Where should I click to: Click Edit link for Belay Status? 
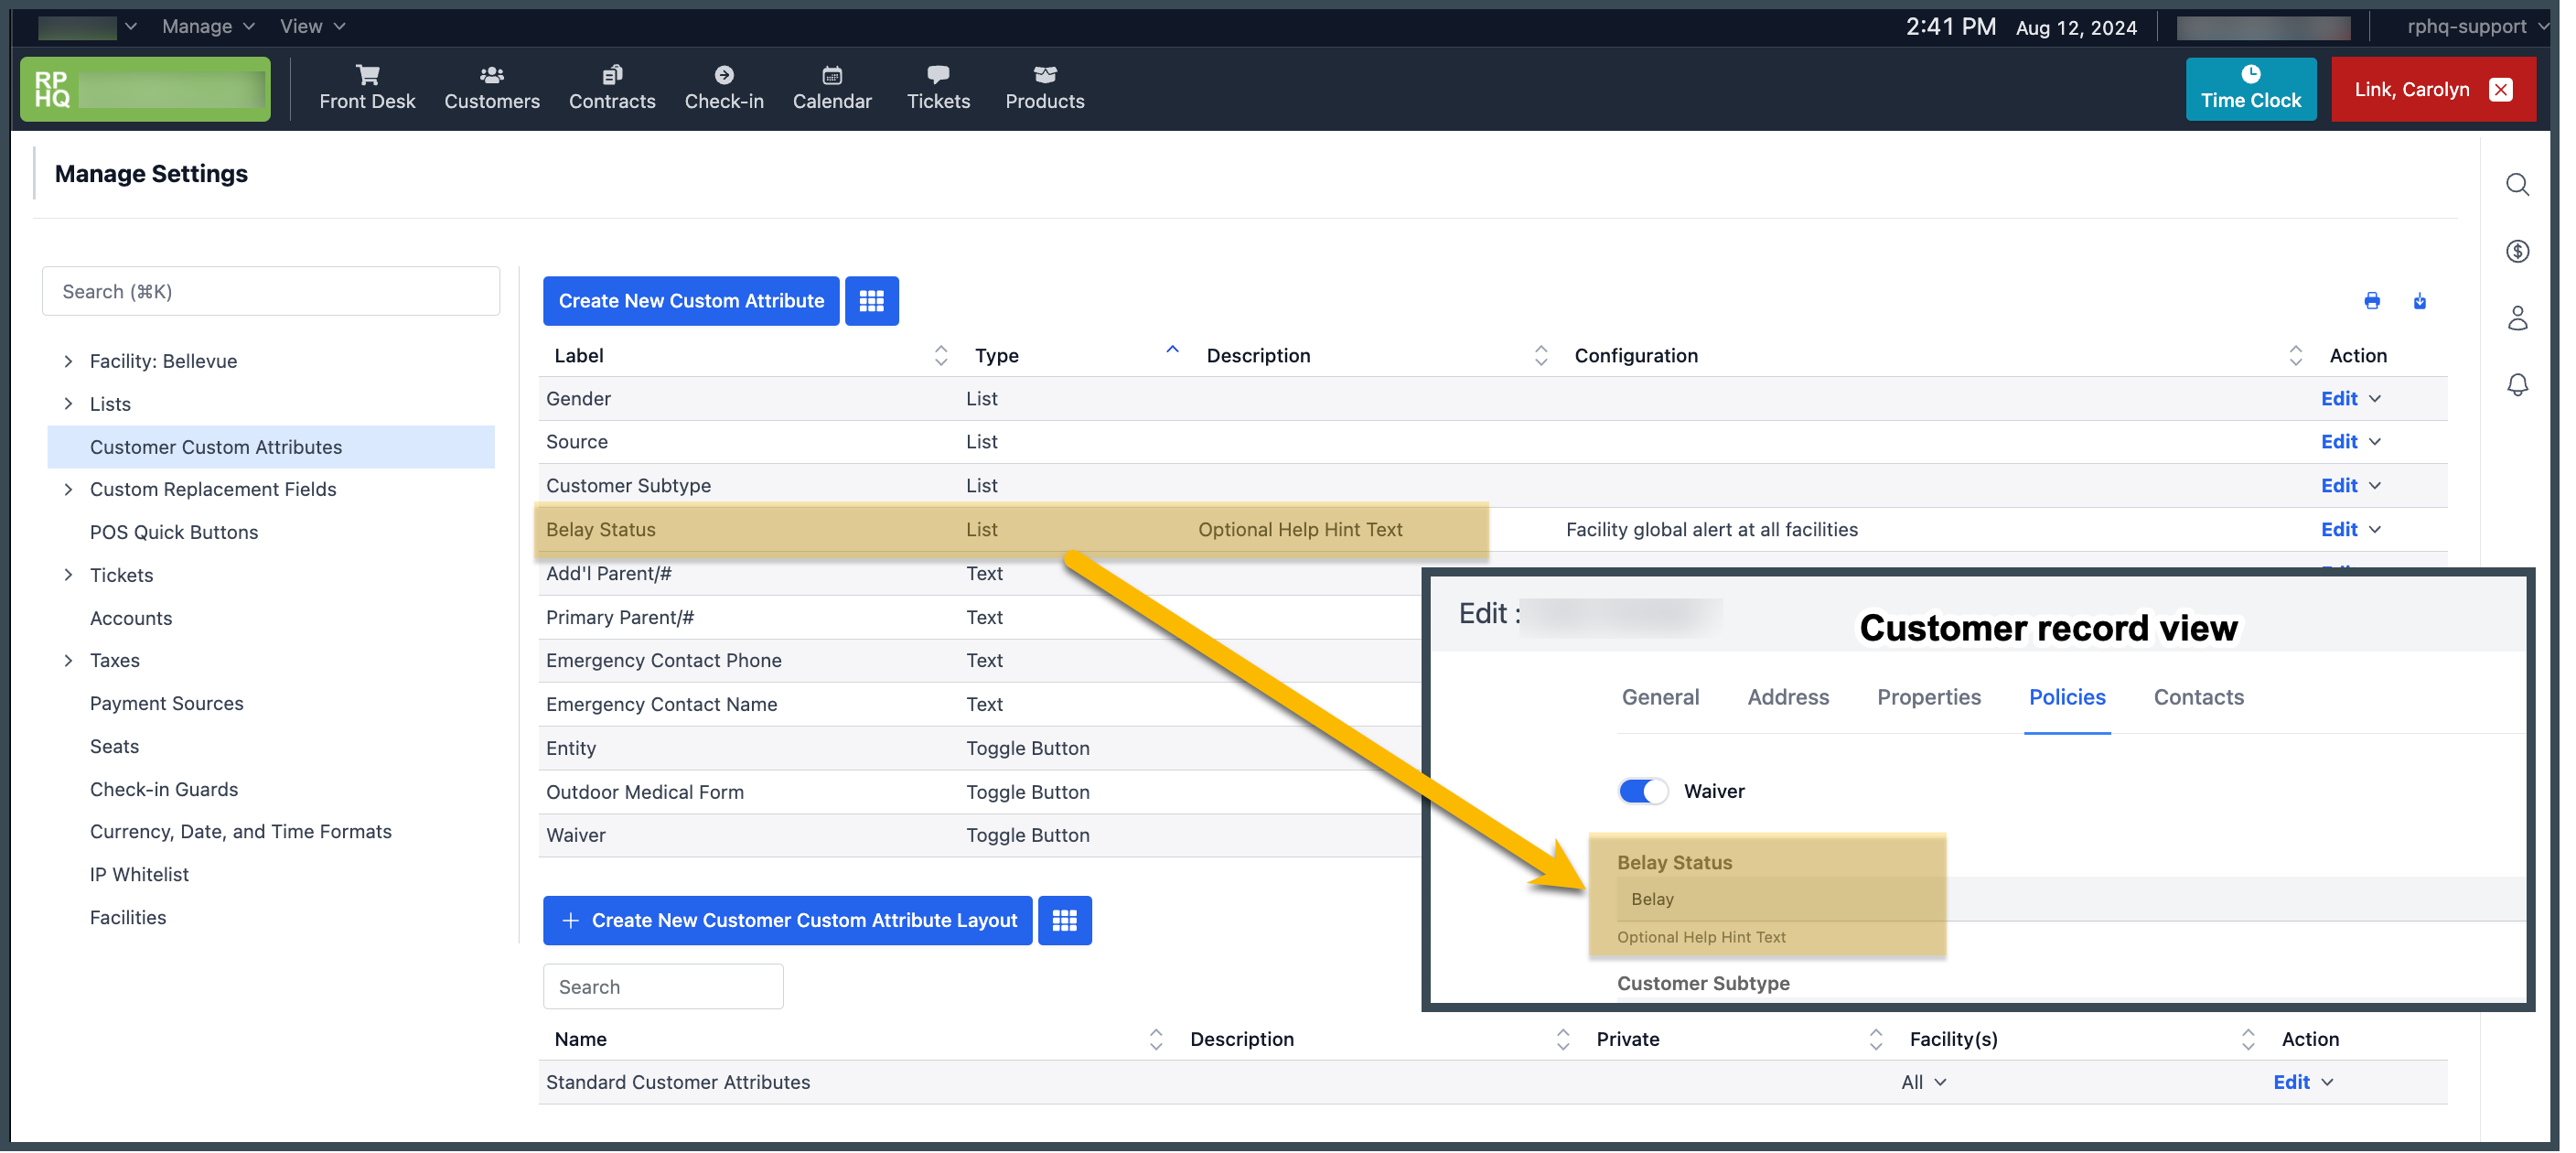pos(2338,530)
